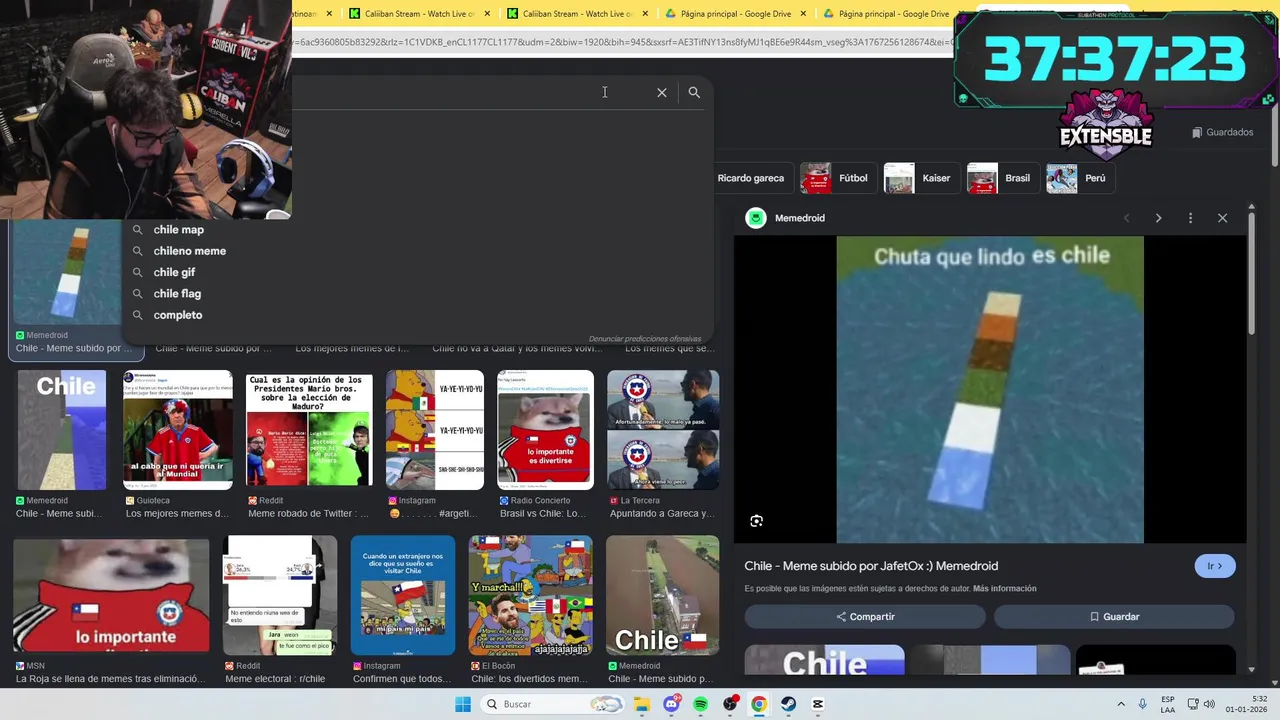The image size is (1280, 720).
Task: Open Spotify from the taskbar
Action: pyautogui.click(x=700, y=704)
